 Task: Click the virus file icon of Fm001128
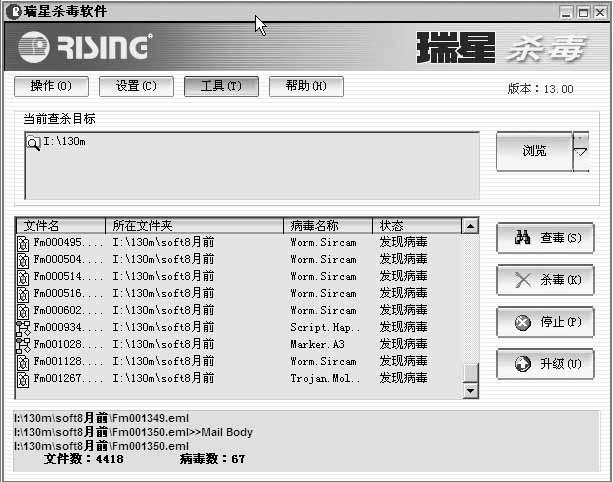23,362
